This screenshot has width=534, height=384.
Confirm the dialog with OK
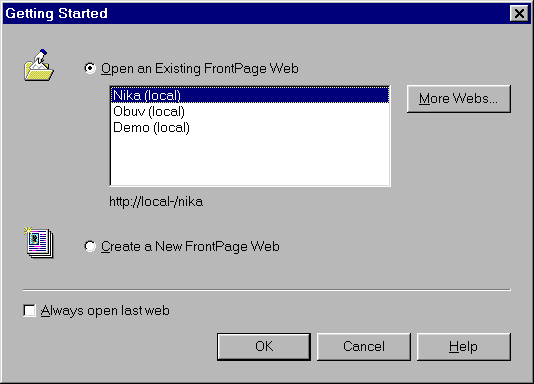pos(264,347)
